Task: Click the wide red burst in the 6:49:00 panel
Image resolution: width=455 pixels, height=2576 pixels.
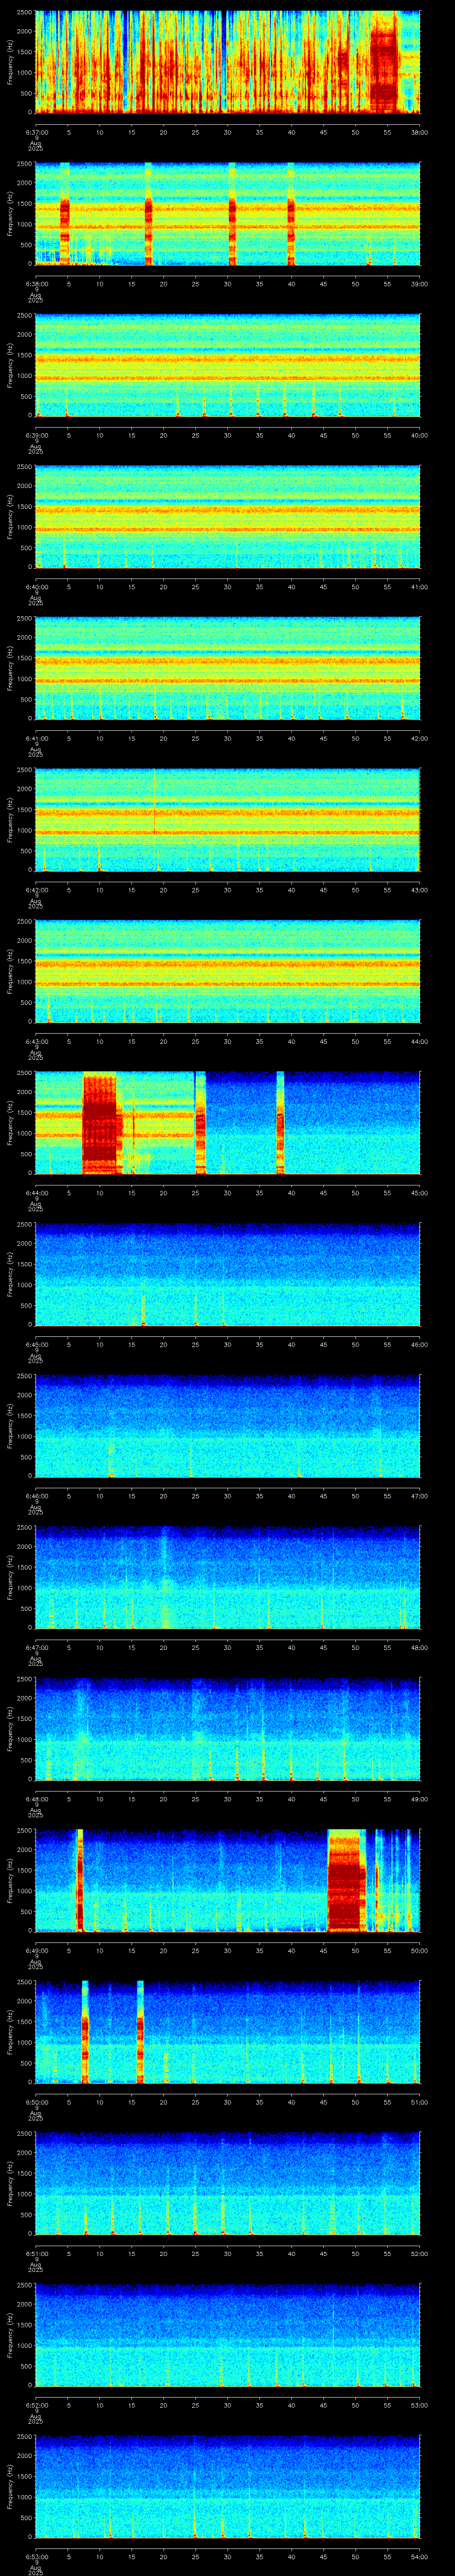Action: click(x=346, y=1880)
